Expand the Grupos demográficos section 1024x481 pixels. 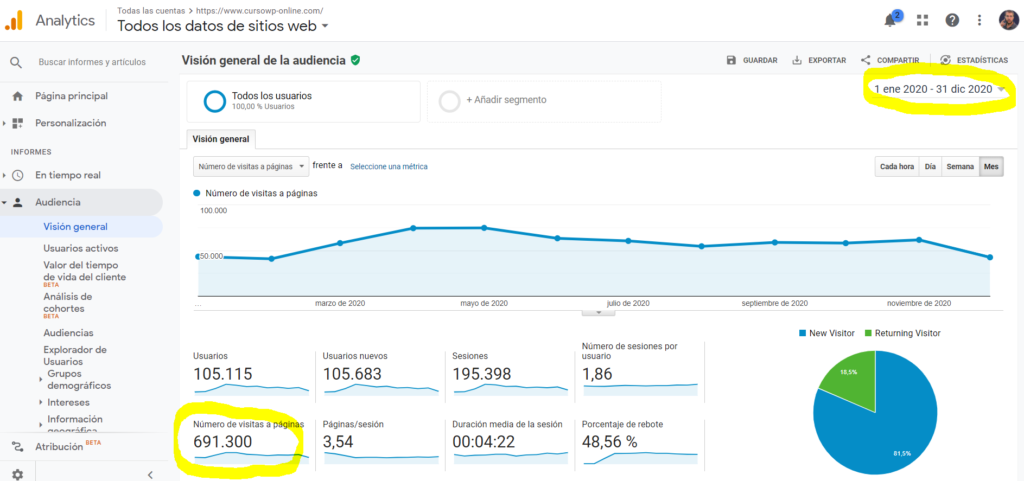[37, 378]
